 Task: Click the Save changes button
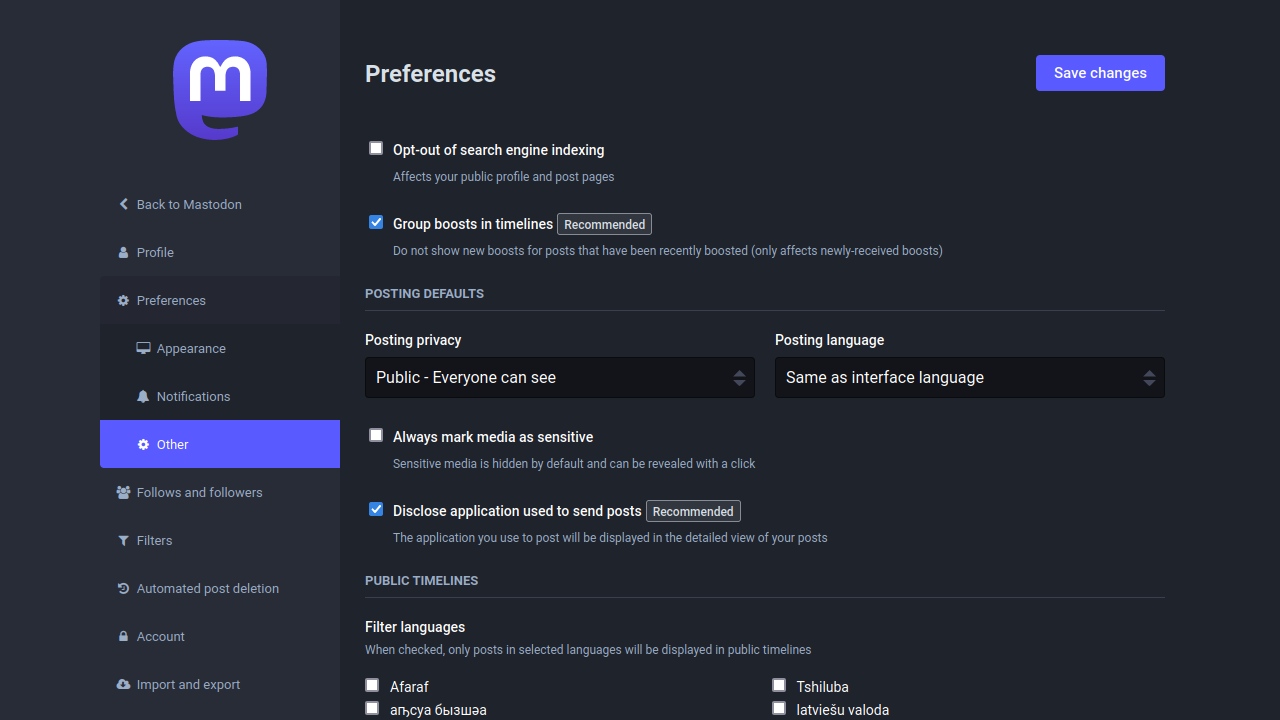tap(1100, 72)
